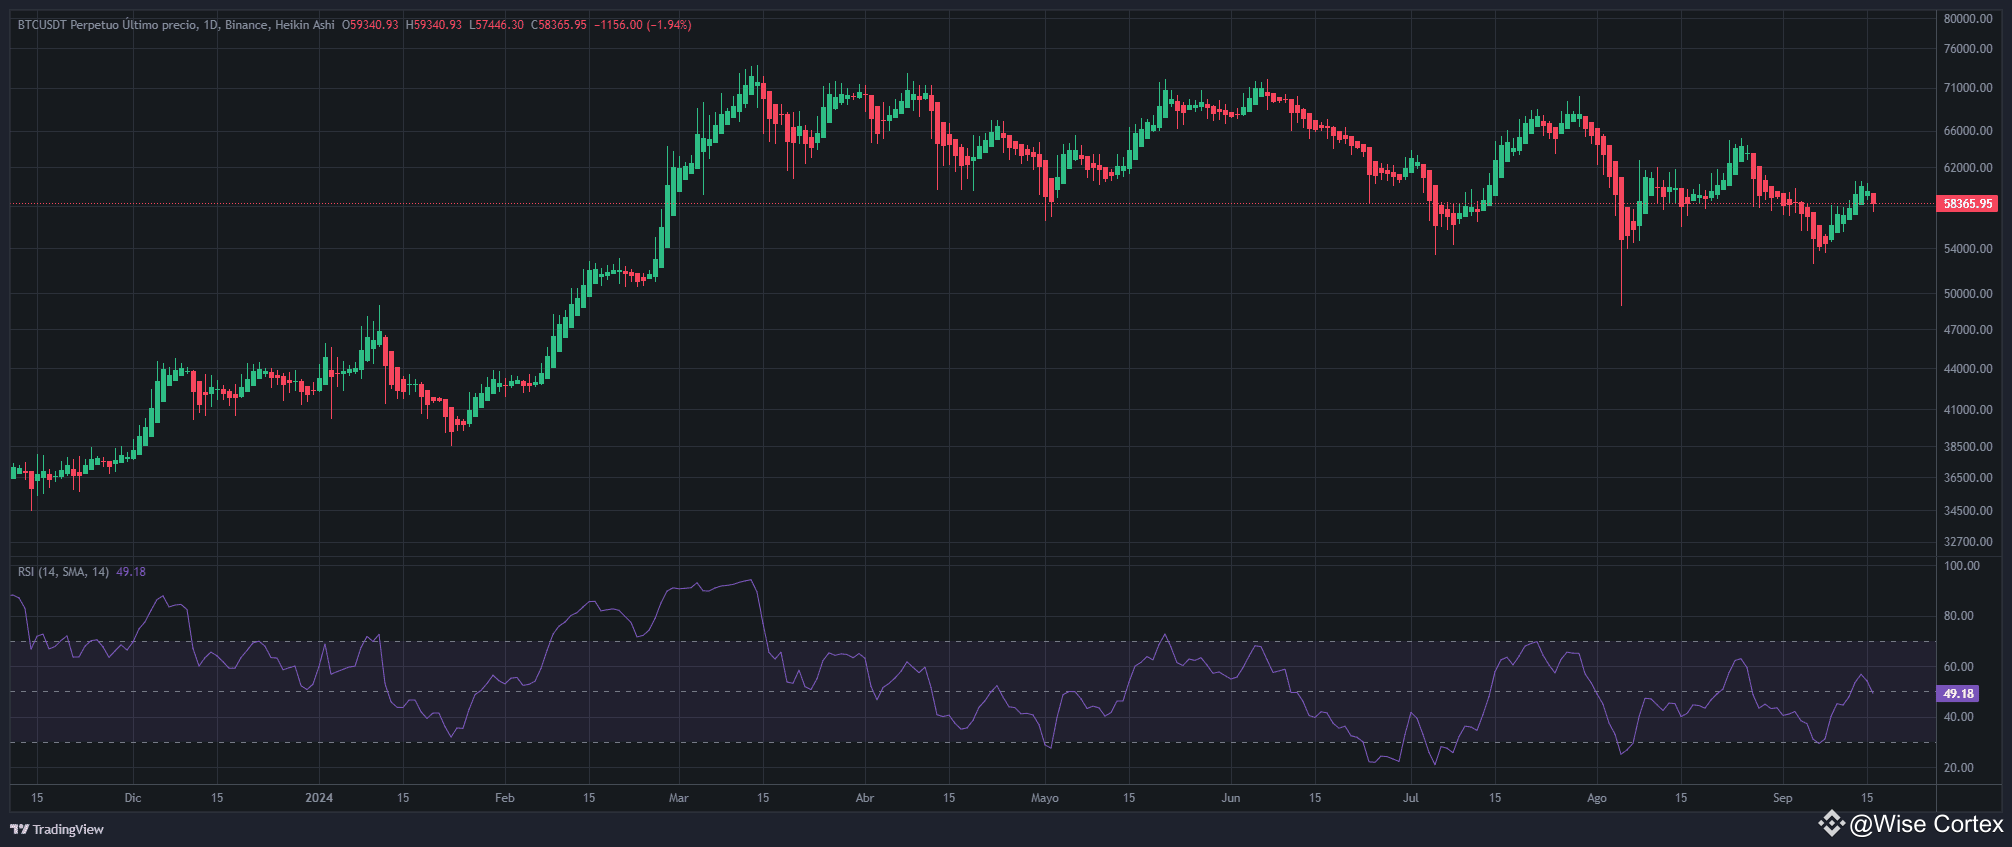The image size is (2012, 847).
Task: Click the purple 49.18 RSI value tag
Action: point(1958,693)
